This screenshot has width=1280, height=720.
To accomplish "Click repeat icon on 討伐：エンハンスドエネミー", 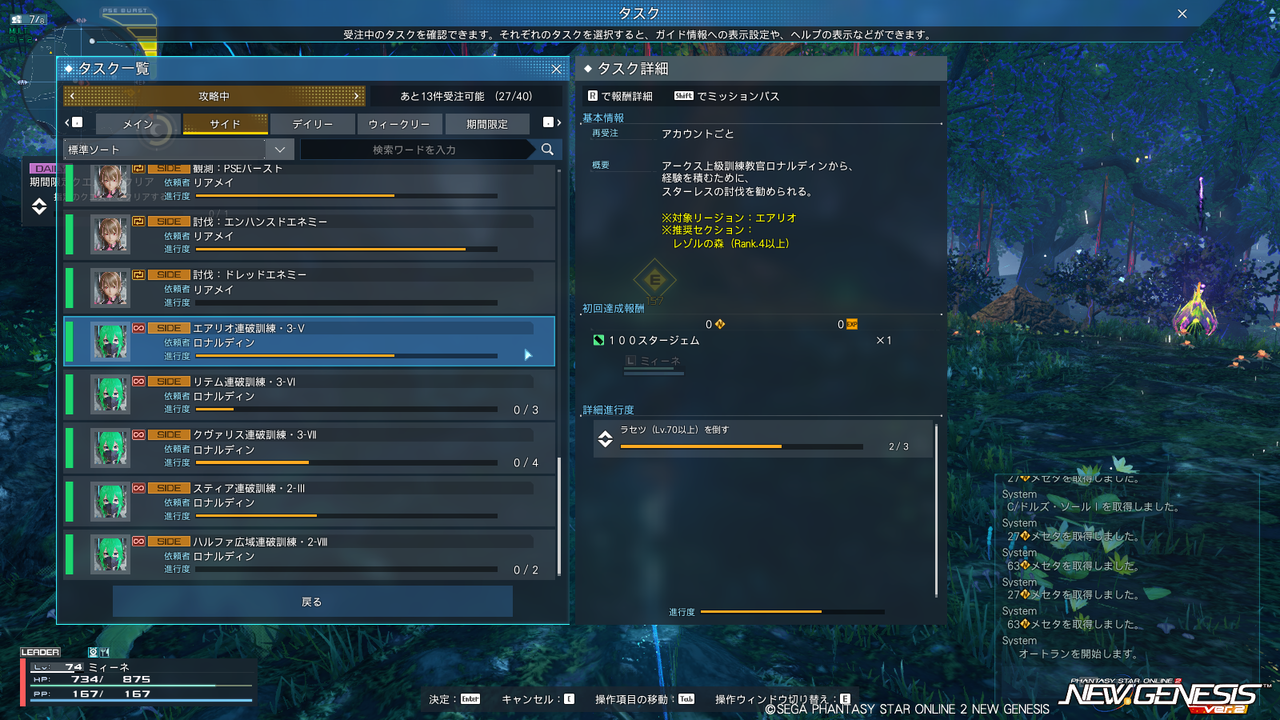I will point(139,221).
